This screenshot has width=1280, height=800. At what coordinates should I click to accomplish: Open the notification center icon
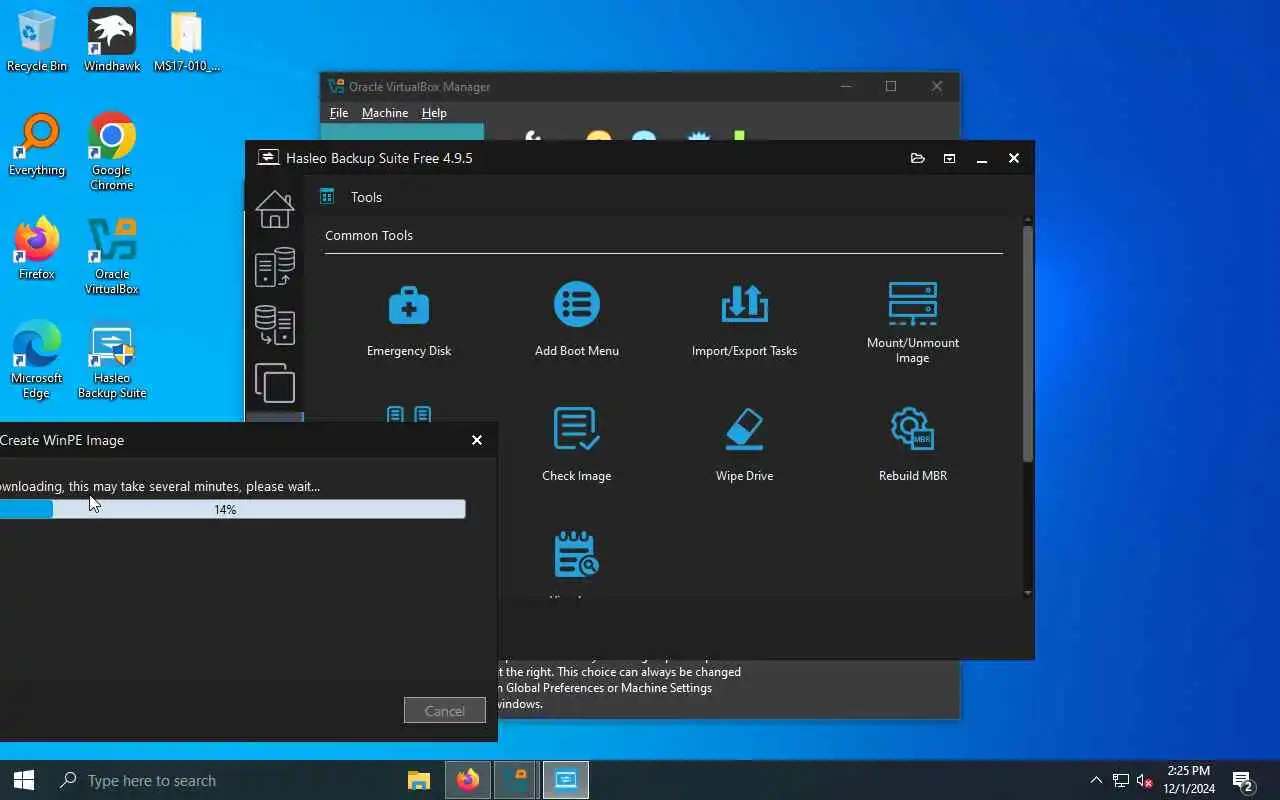[x=1244, y=780]
